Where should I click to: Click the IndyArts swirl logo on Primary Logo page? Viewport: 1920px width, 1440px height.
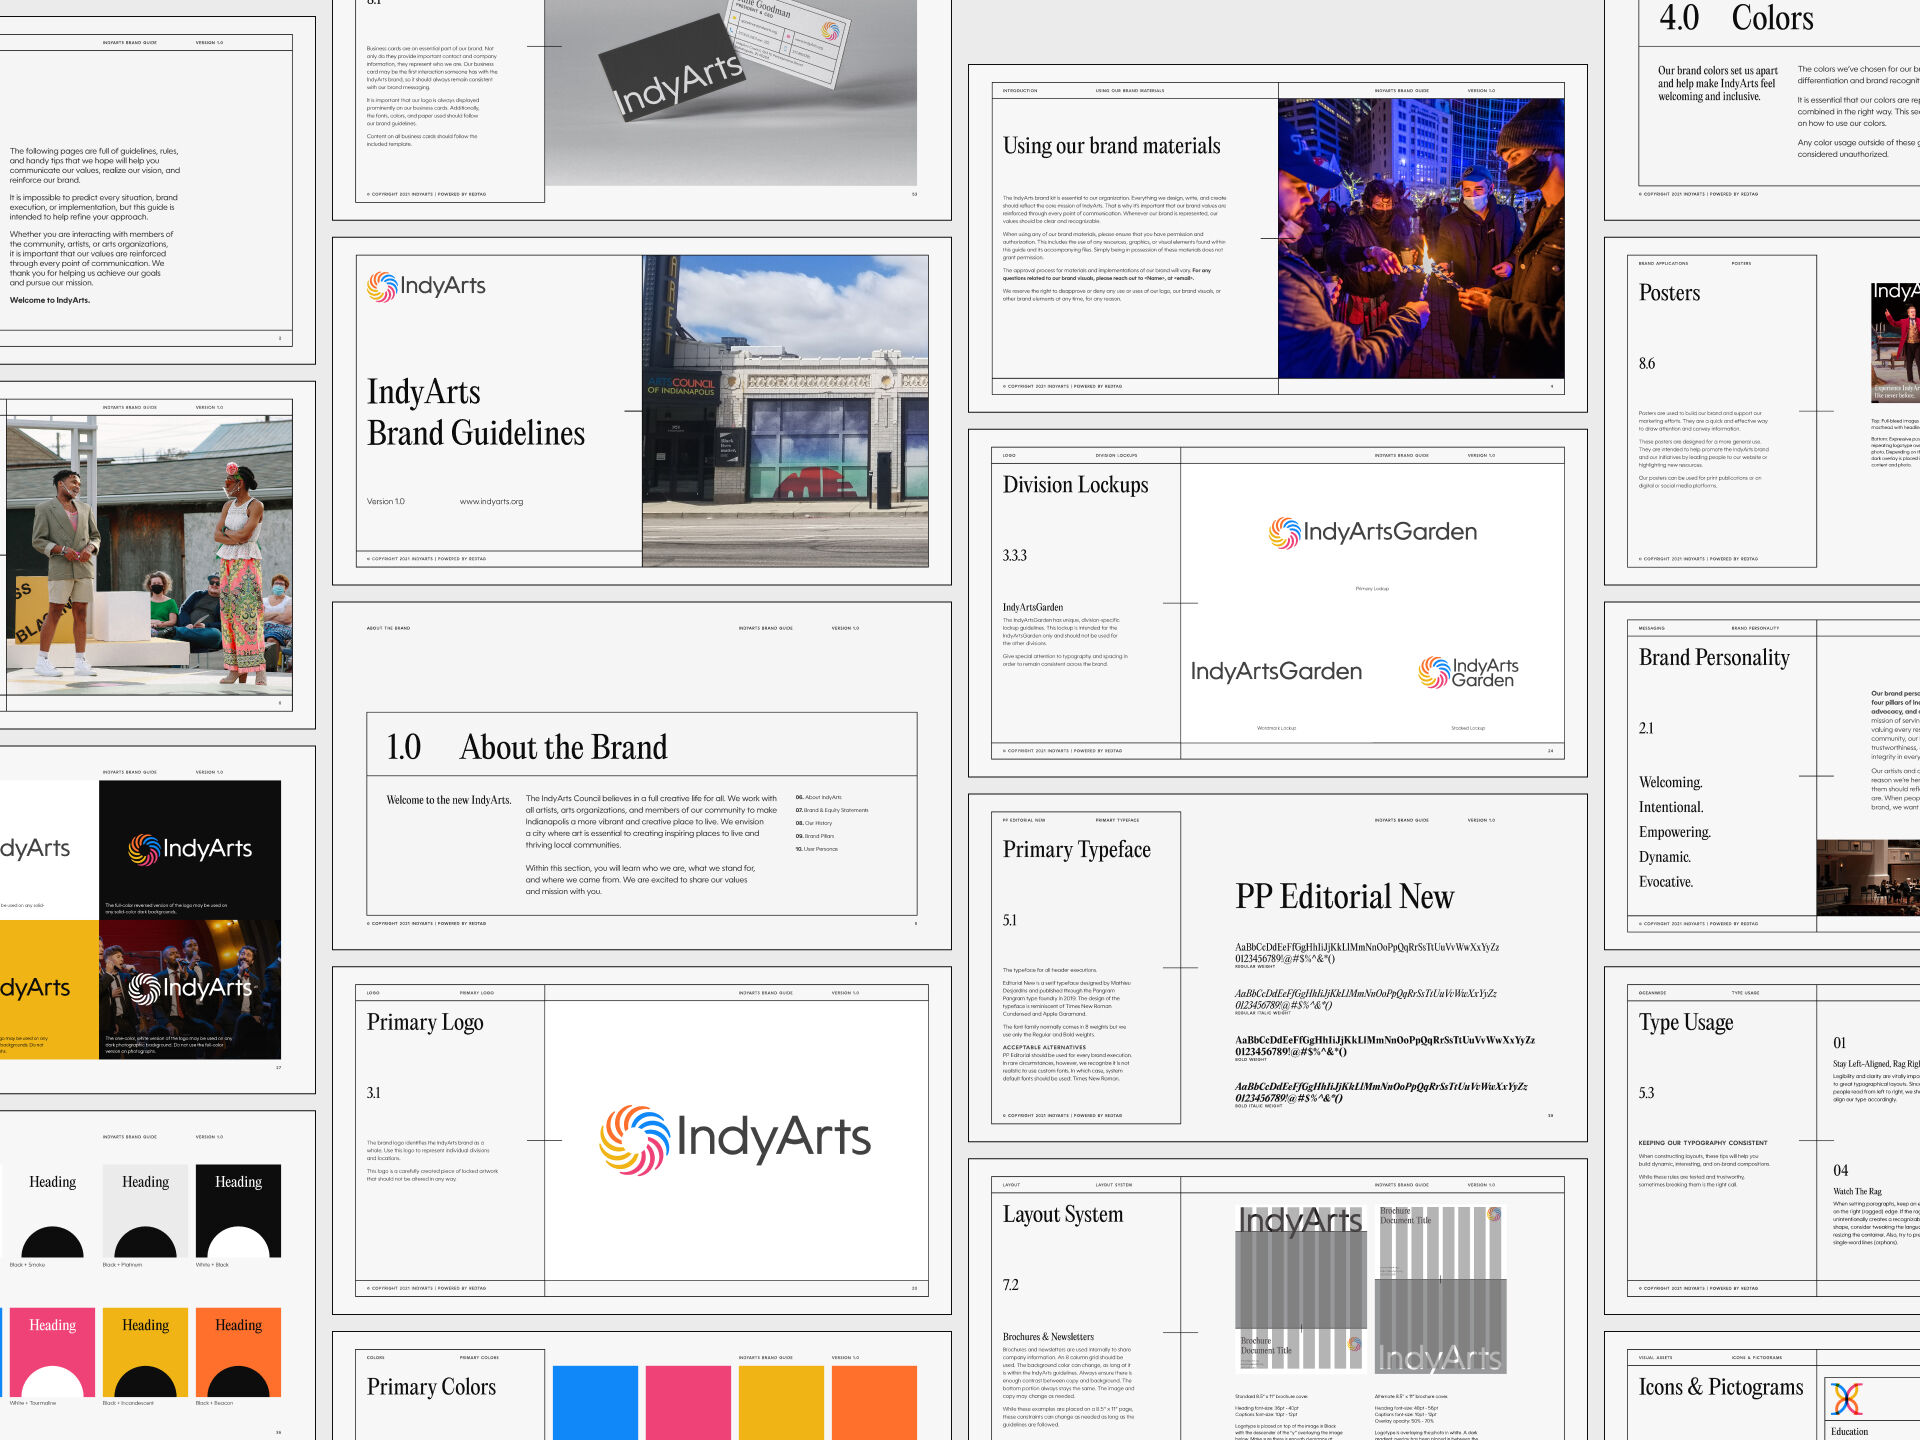pyautogui.click(x=635, y=1139)
